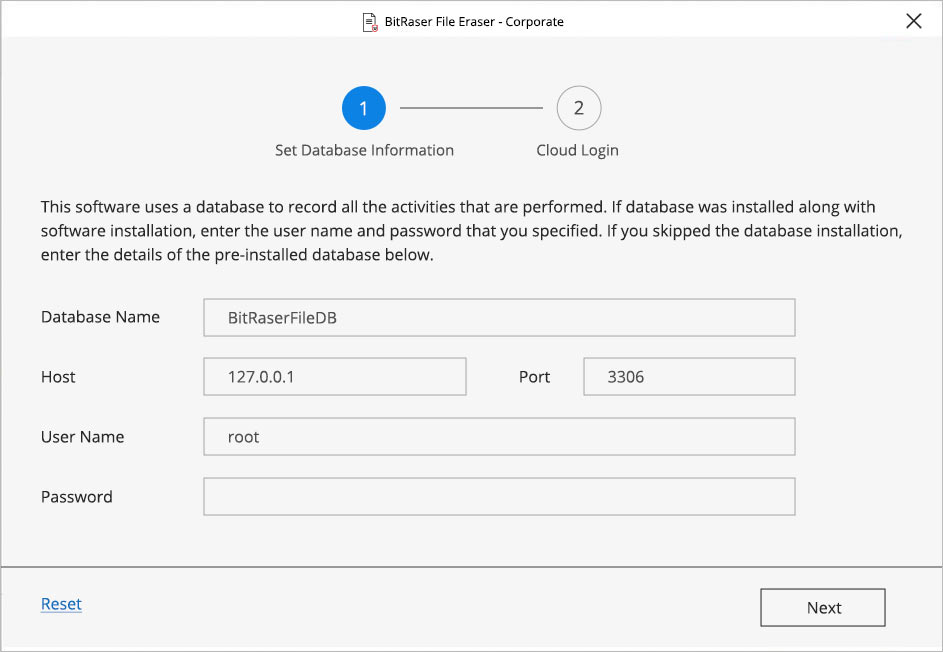Image resolution: width=943 pixels, height=652 pixels.
Task: Click the User Name label
Action: [82, 437]
